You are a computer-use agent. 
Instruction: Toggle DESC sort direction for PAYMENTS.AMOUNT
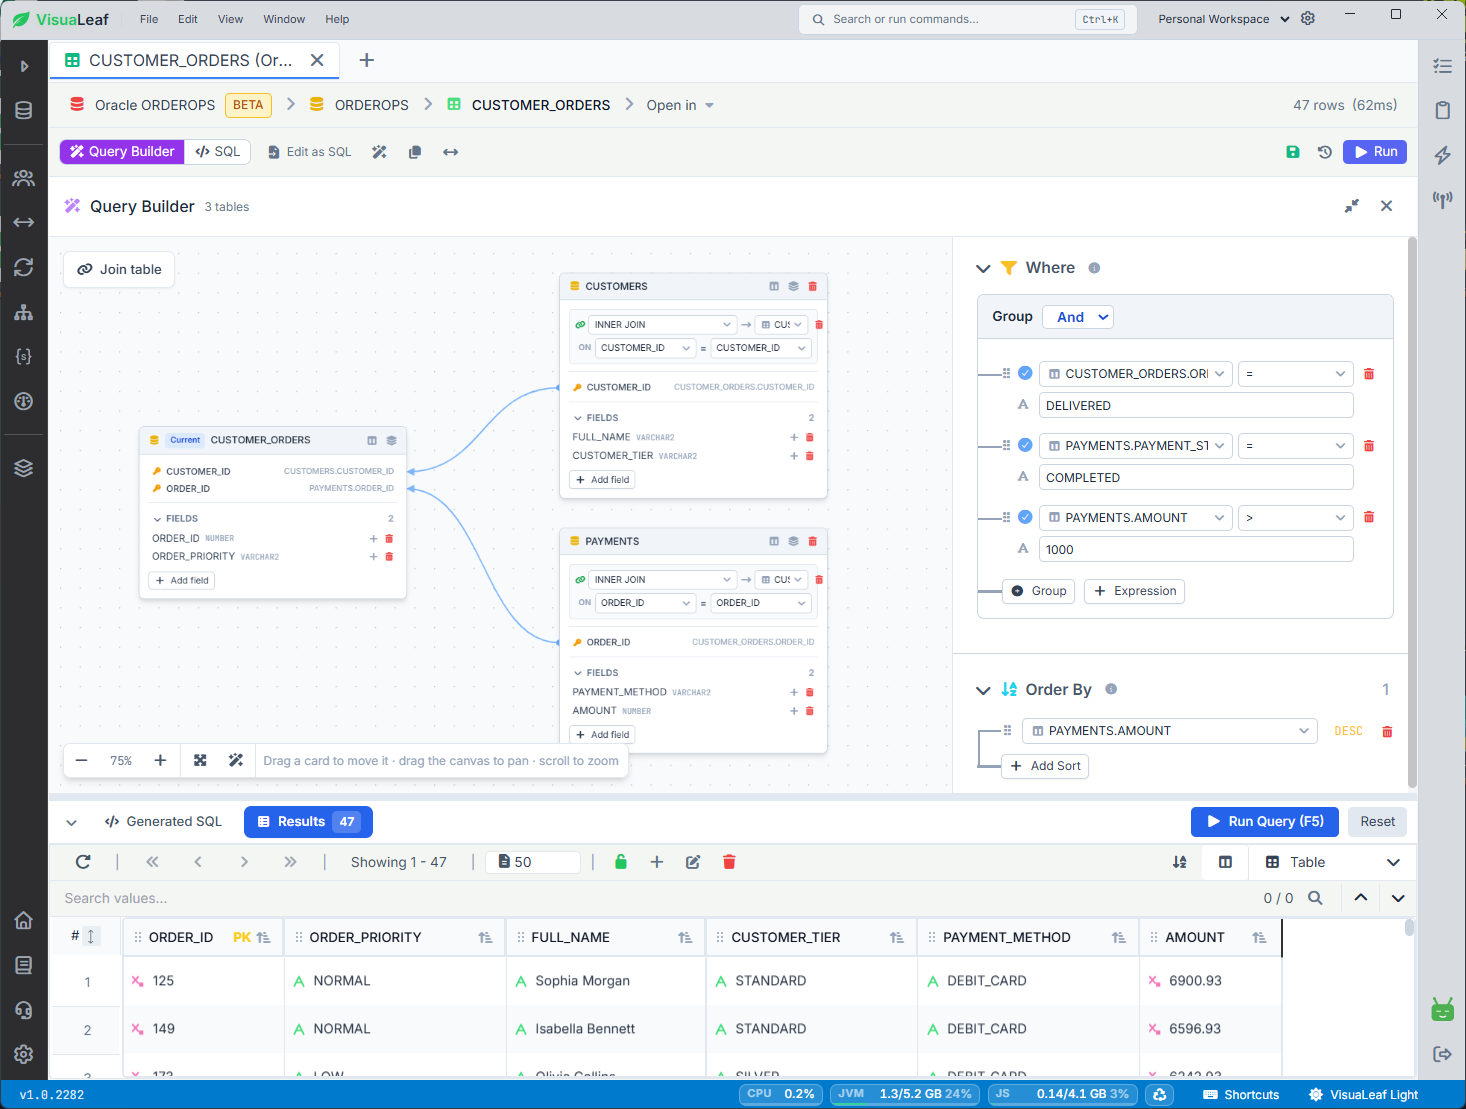coord(1348,731)
